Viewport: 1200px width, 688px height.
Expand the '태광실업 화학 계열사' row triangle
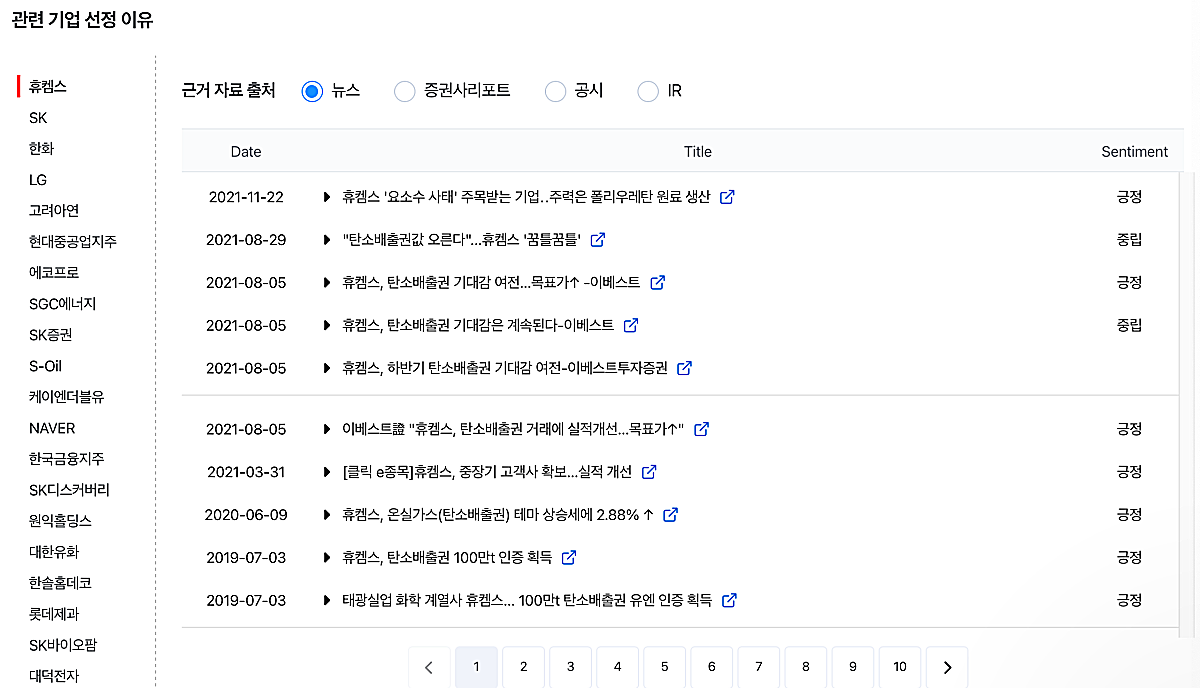coord(326,600)
